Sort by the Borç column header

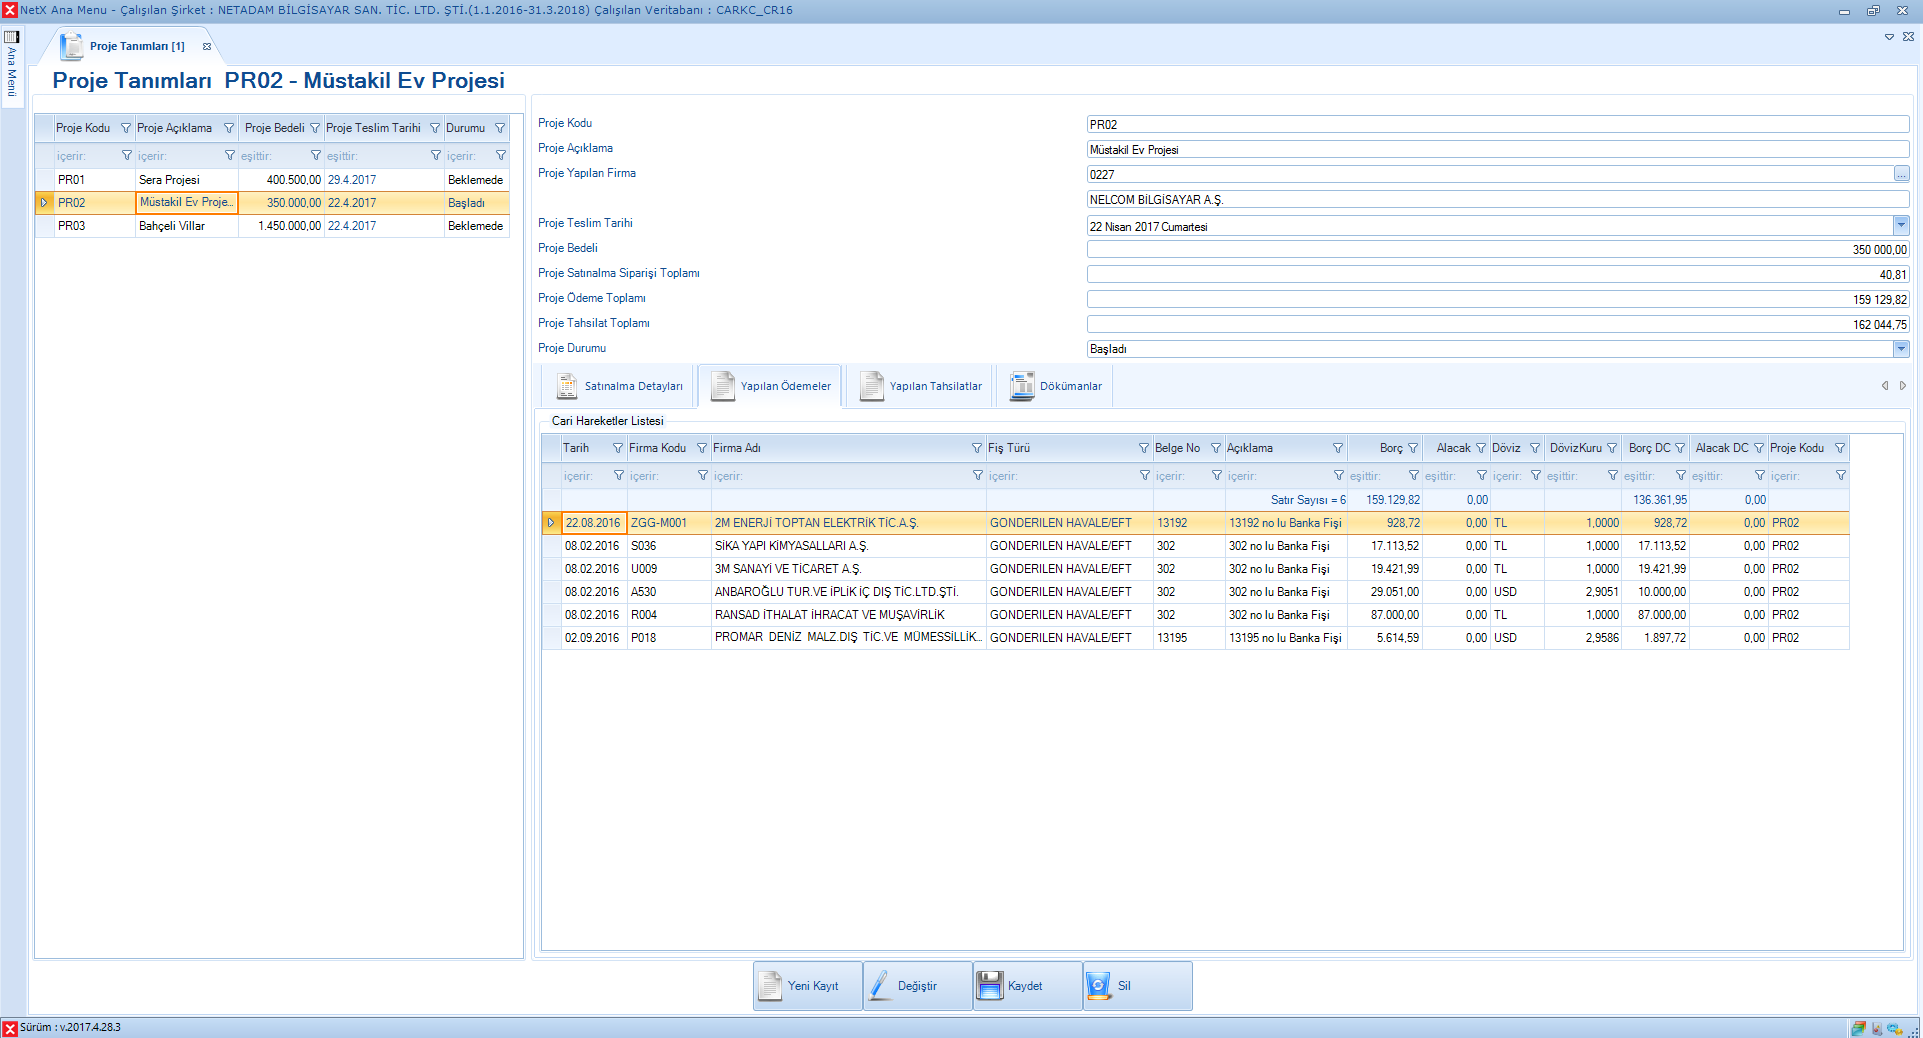click(1386, 448)
